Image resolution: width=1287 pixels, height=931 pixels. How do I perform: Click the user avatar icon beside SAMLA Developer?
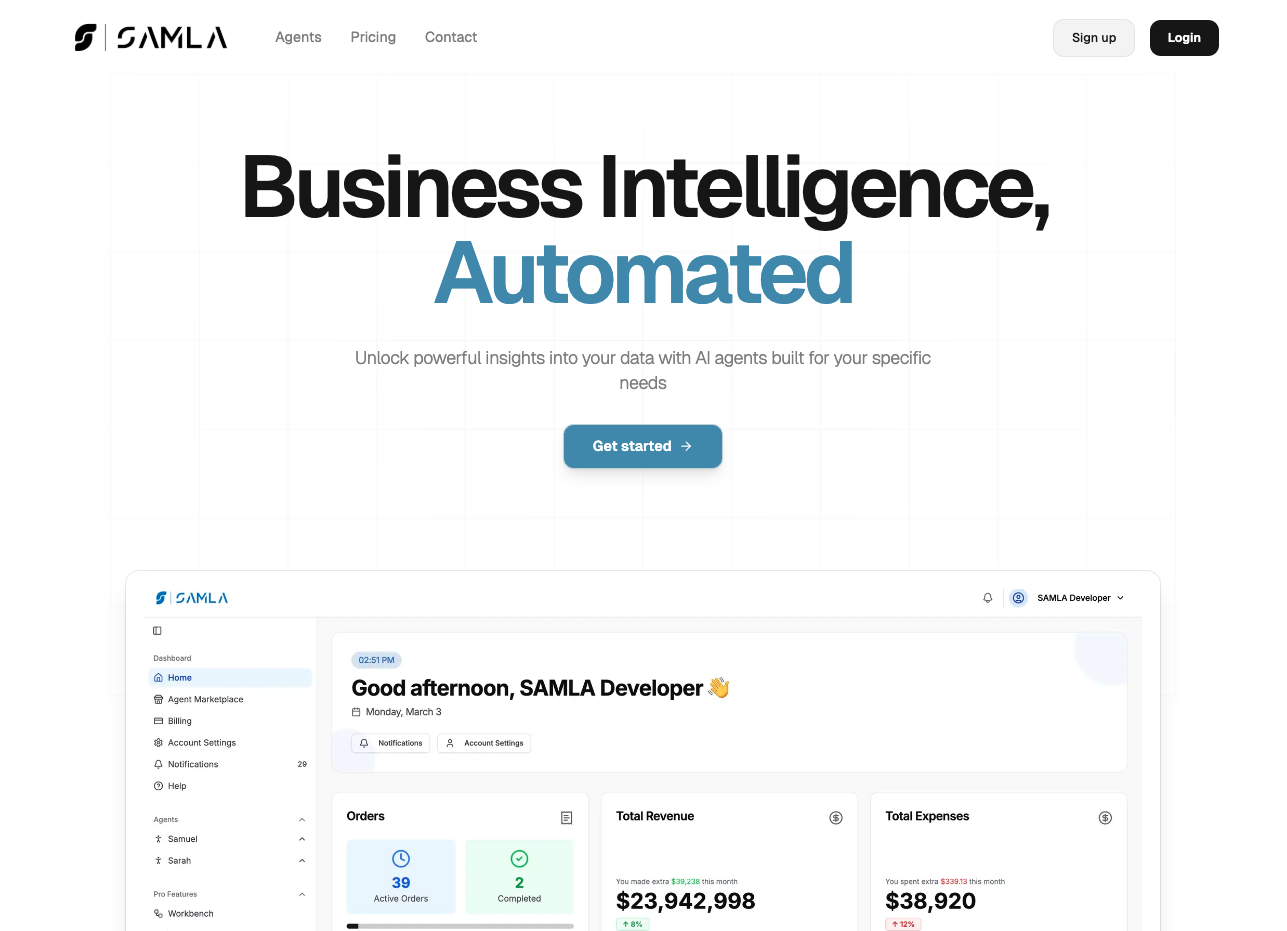point(1018,598)
